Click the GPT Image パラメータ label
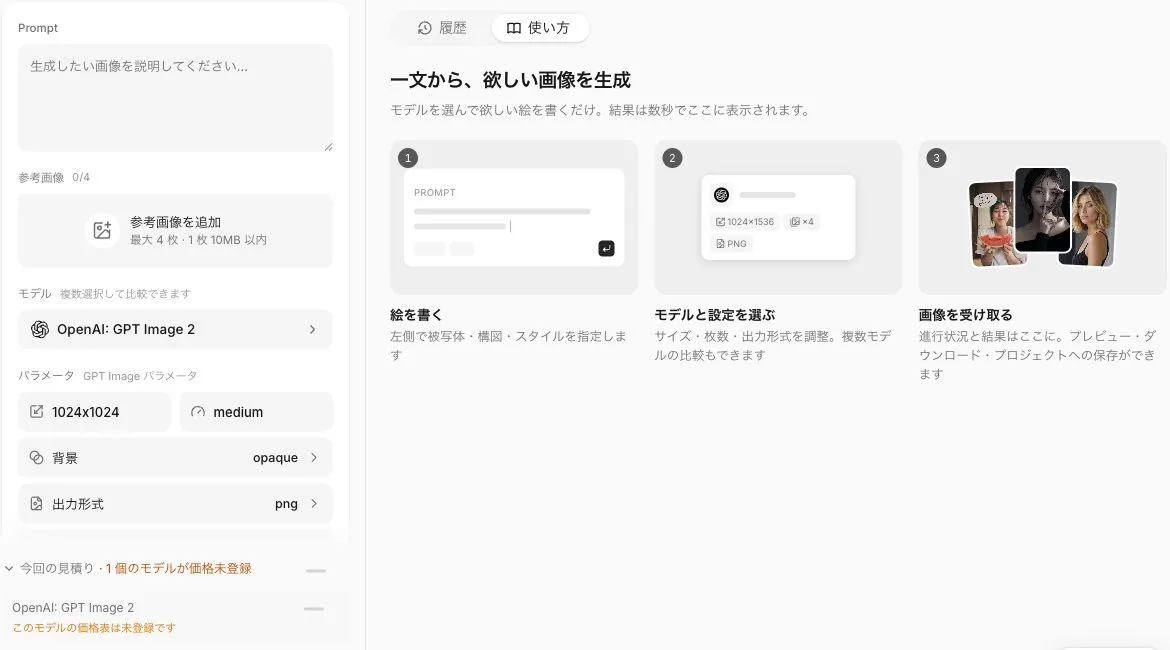The width and height of the screenshot is (1170, 650). click(140, 376)
